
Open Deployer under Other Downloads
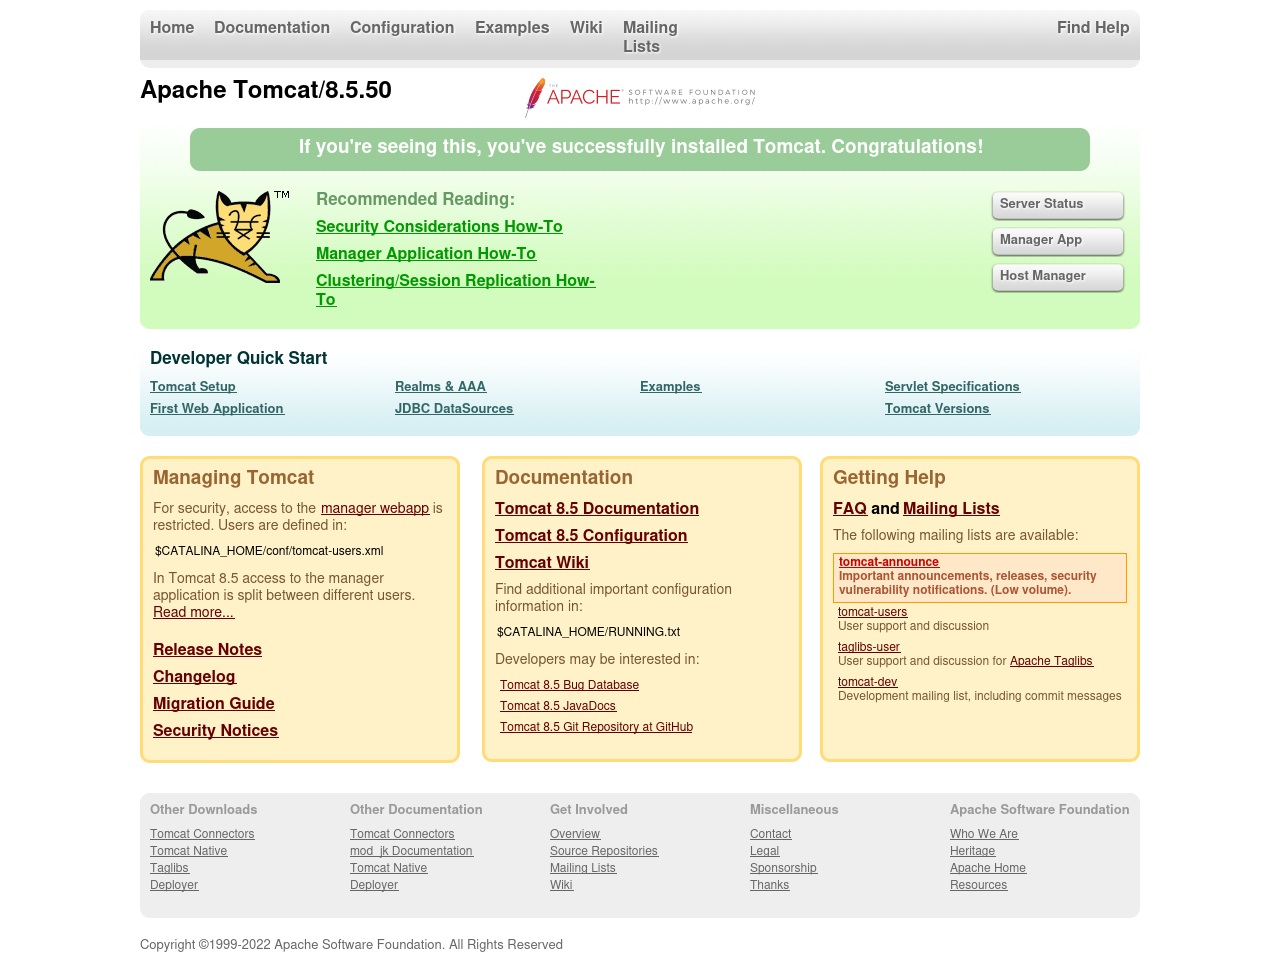[174, 885]
